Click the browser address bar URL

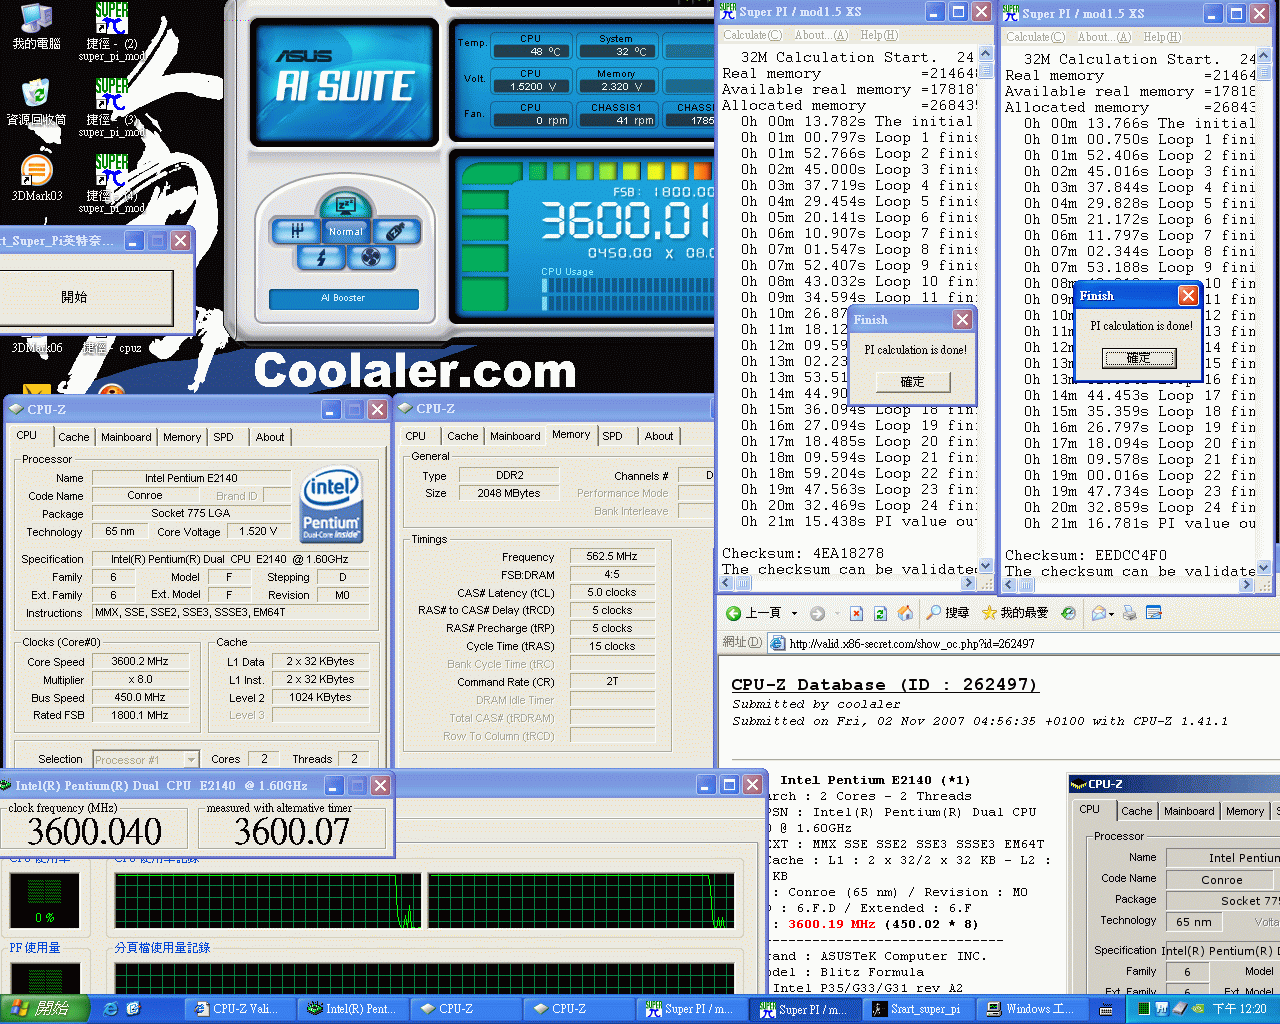[x=912, y=643]
